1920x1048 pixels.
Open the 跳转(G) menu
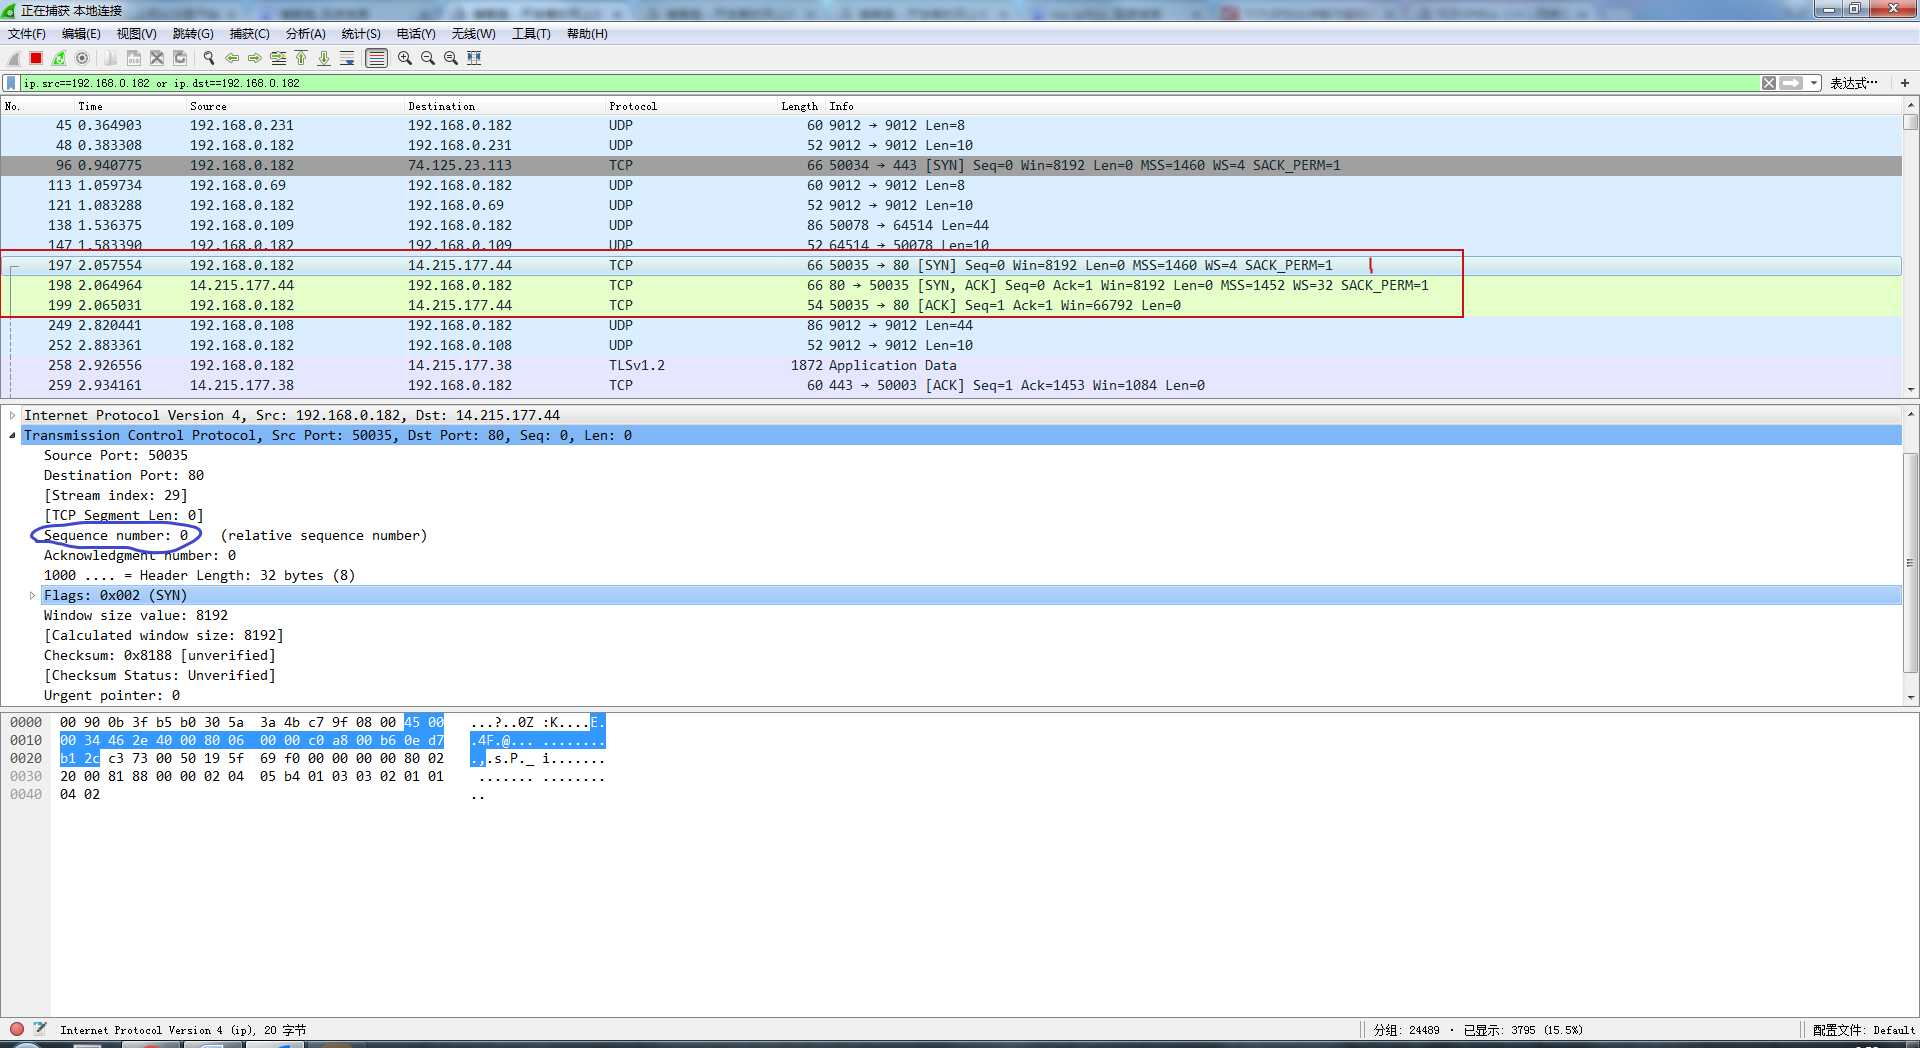click(193, 34)
